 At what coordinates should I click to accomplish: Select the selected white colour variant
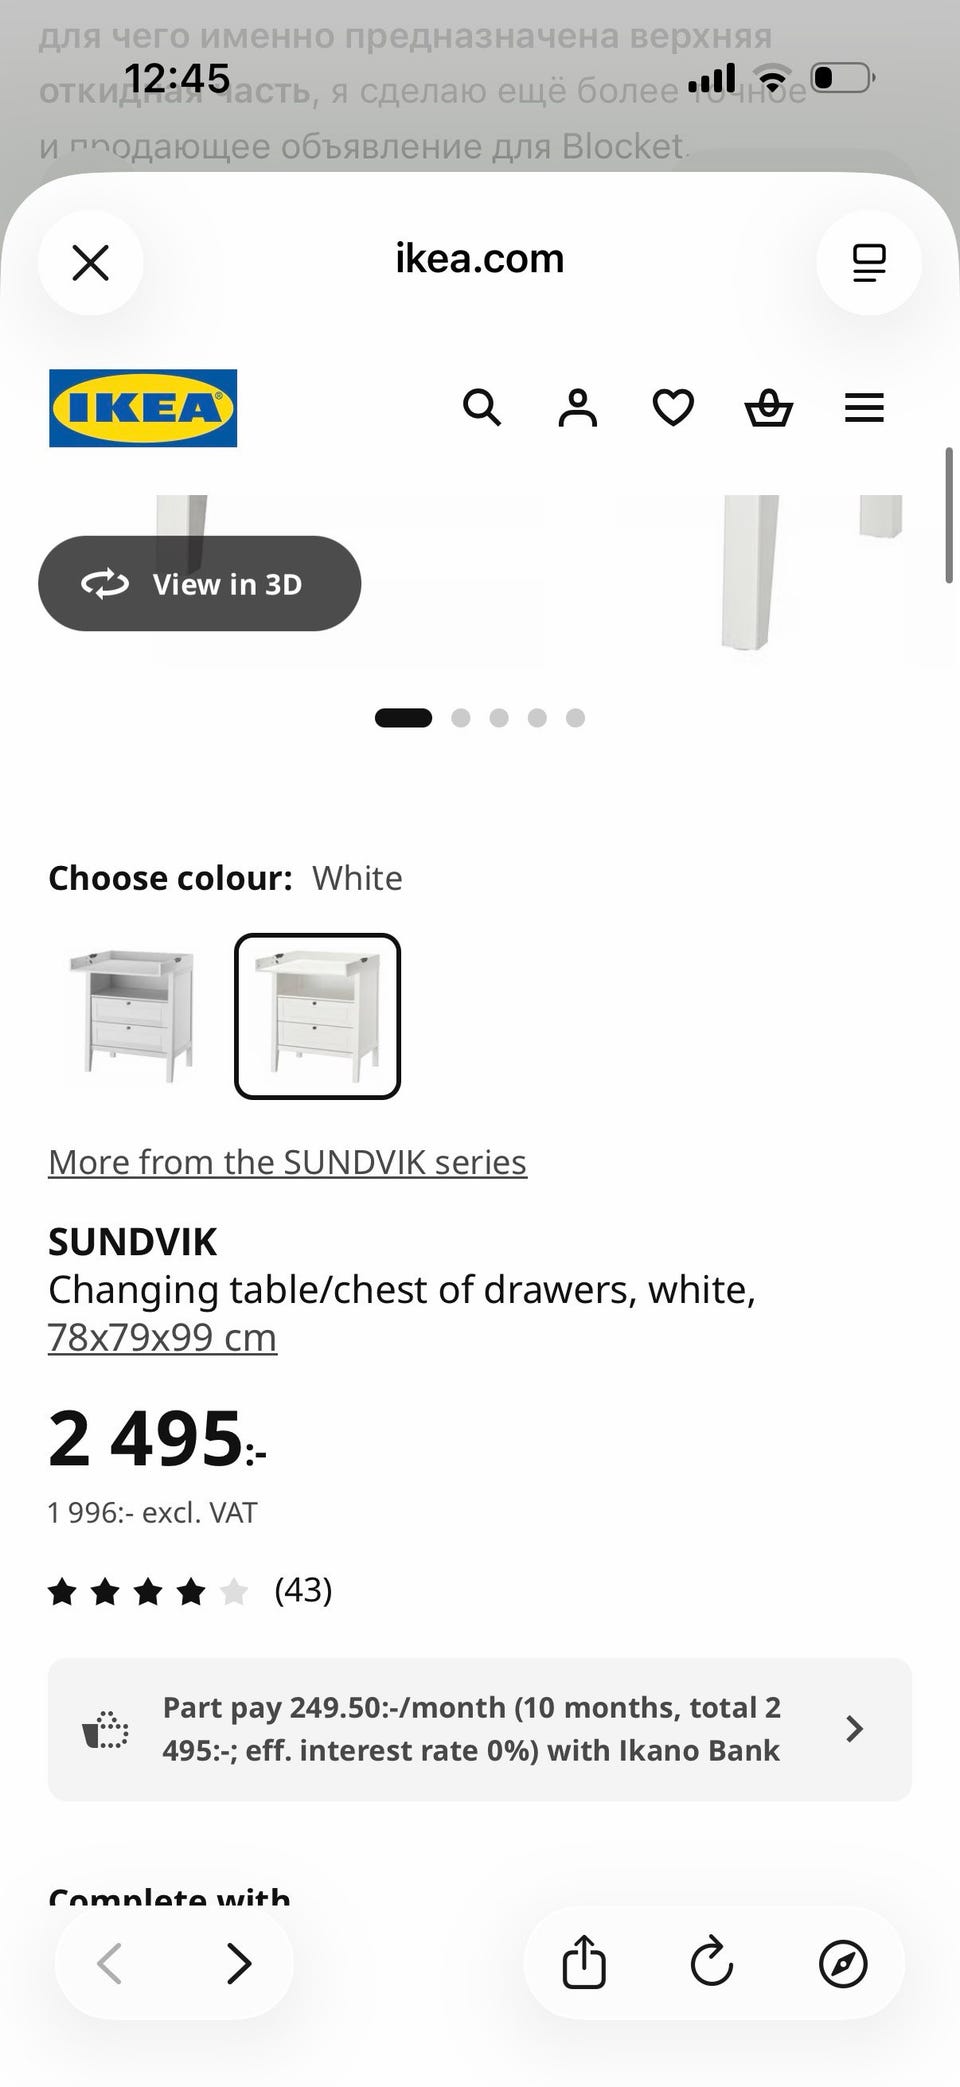317,1016
